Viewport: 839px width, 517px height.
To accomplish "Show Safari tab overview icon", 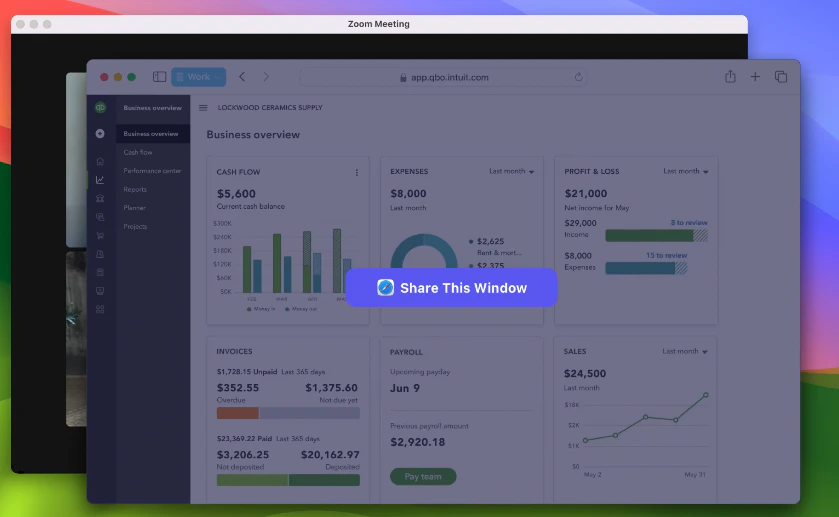I will click(781, 77).
